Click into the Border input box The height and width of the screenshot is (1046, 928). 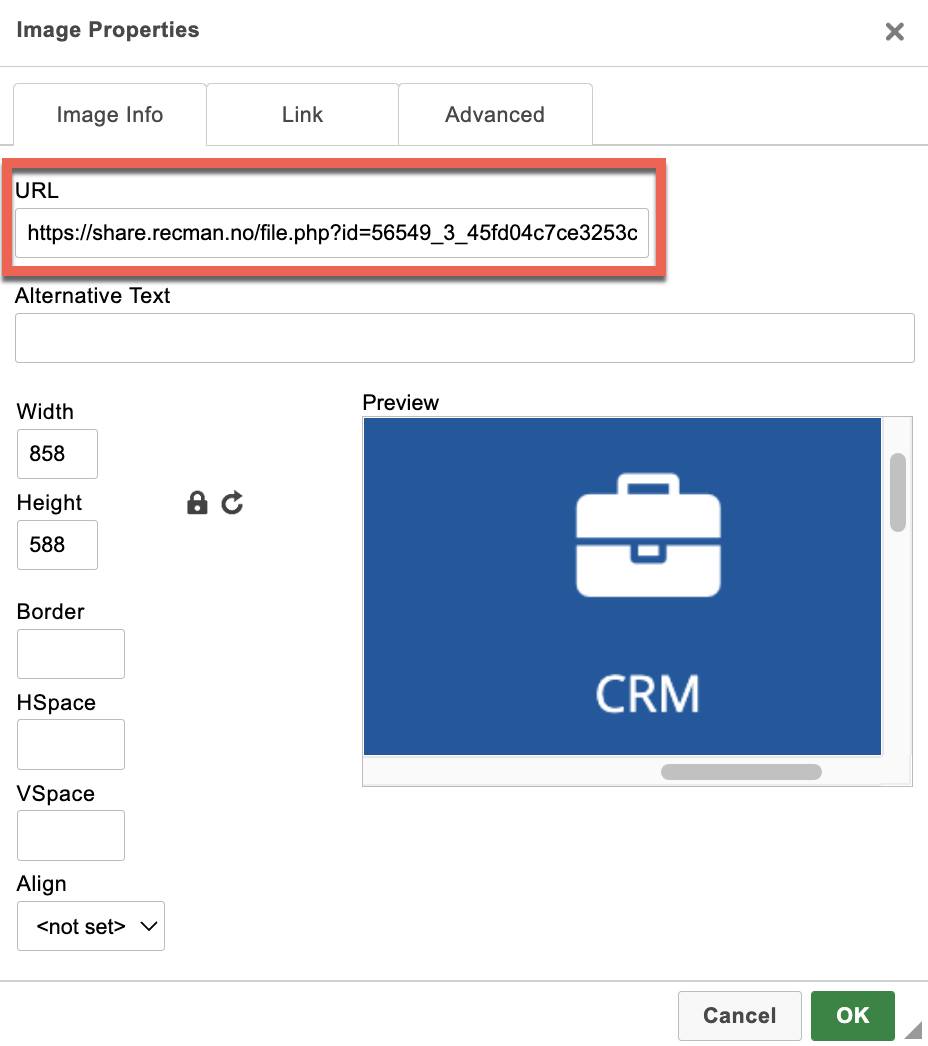coord(71,654)
